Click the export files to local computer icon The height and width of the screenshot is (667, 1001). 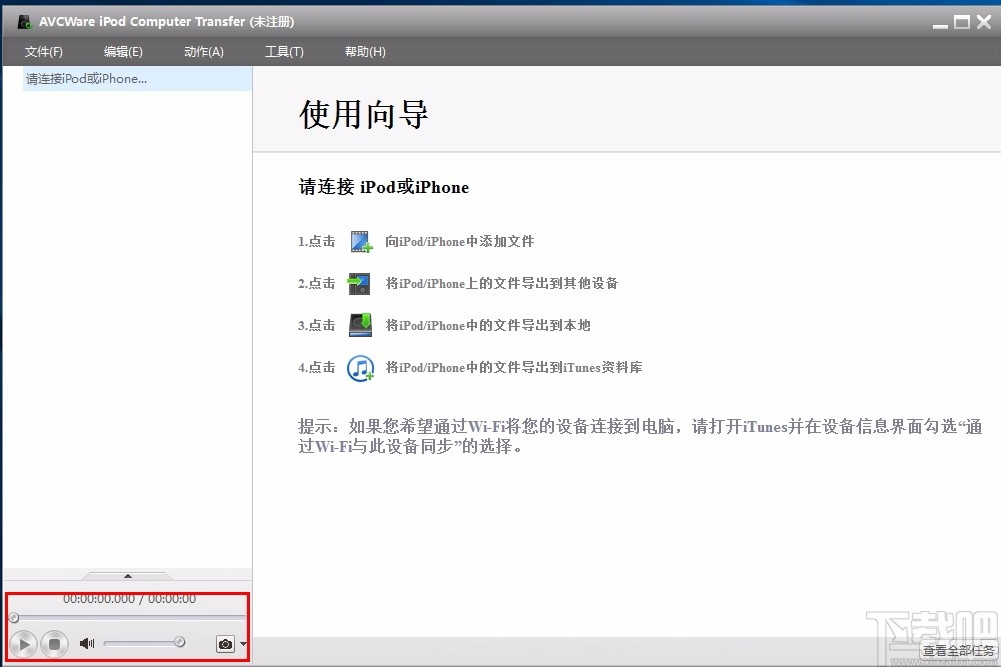360,325
